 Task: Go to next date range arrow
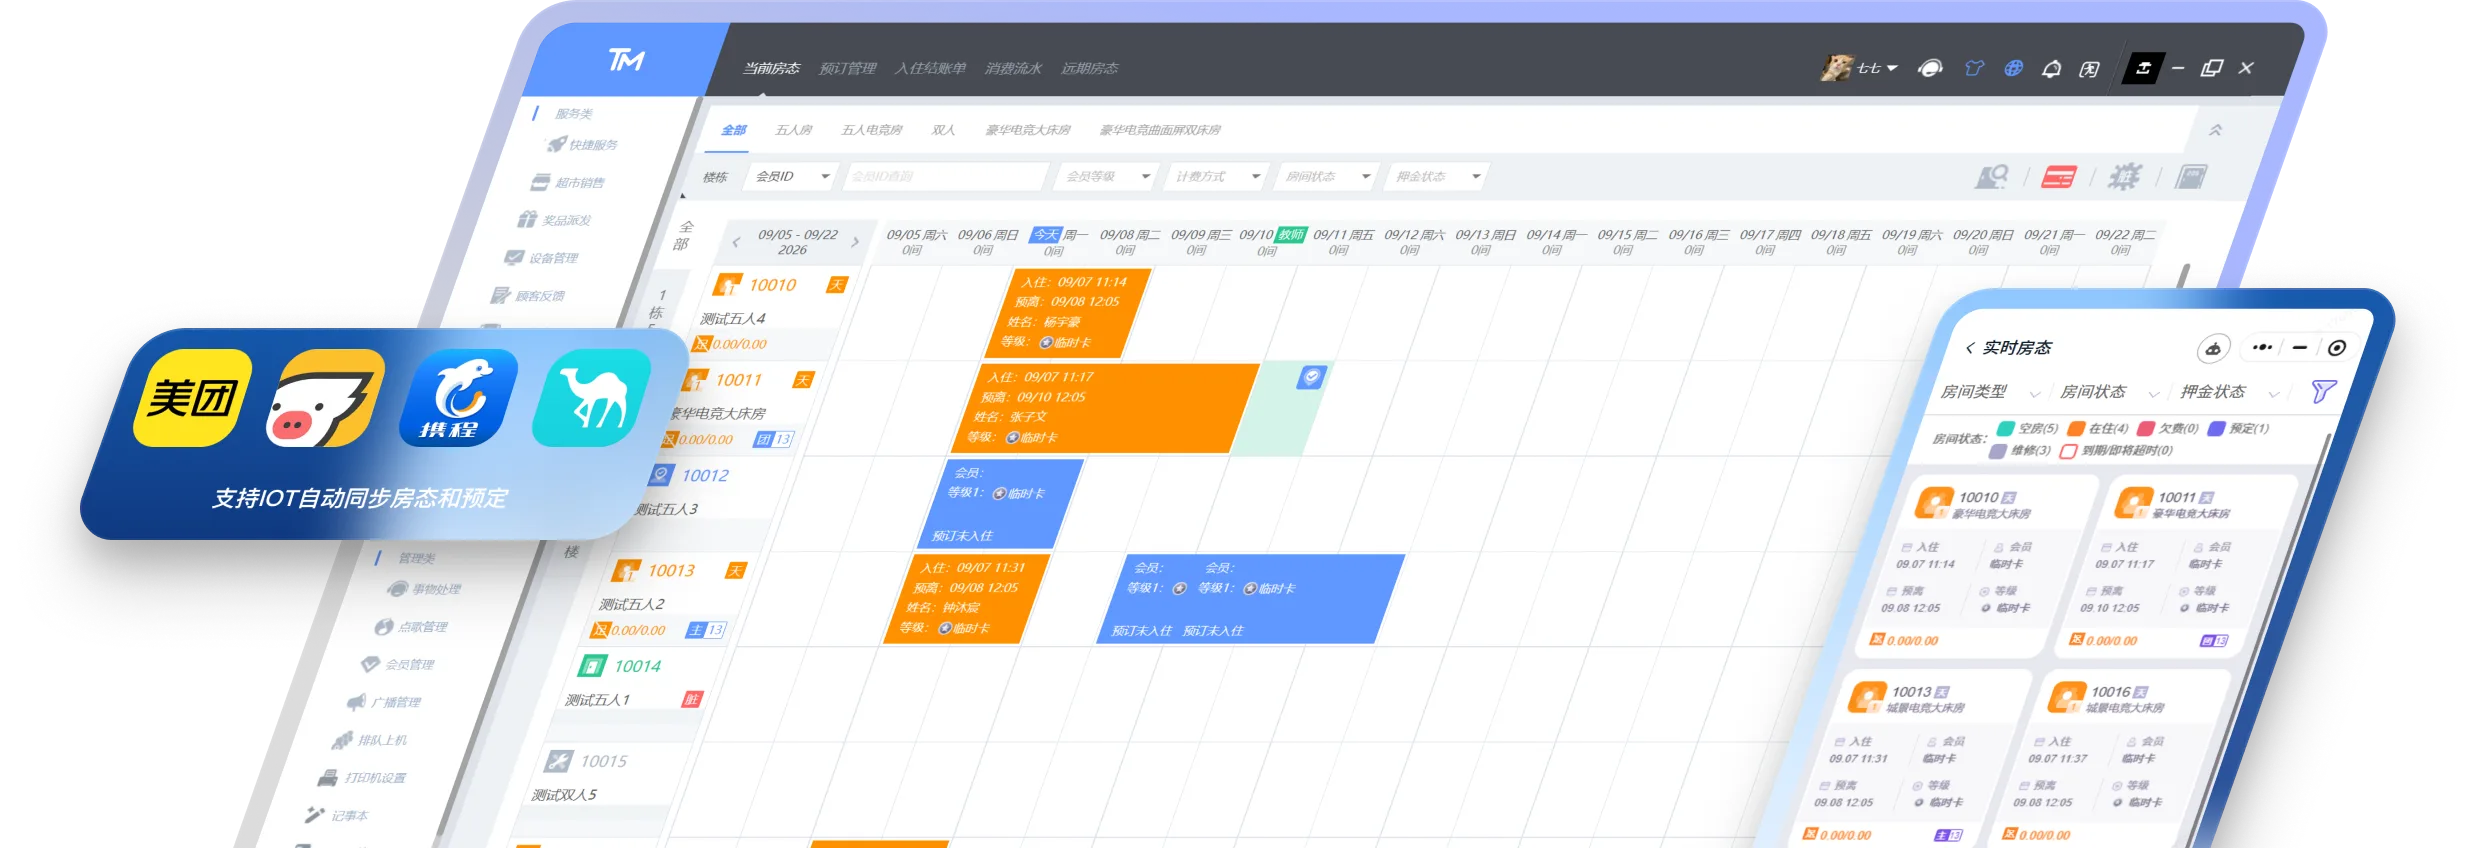pyautogui.click(x=855, y=242)
